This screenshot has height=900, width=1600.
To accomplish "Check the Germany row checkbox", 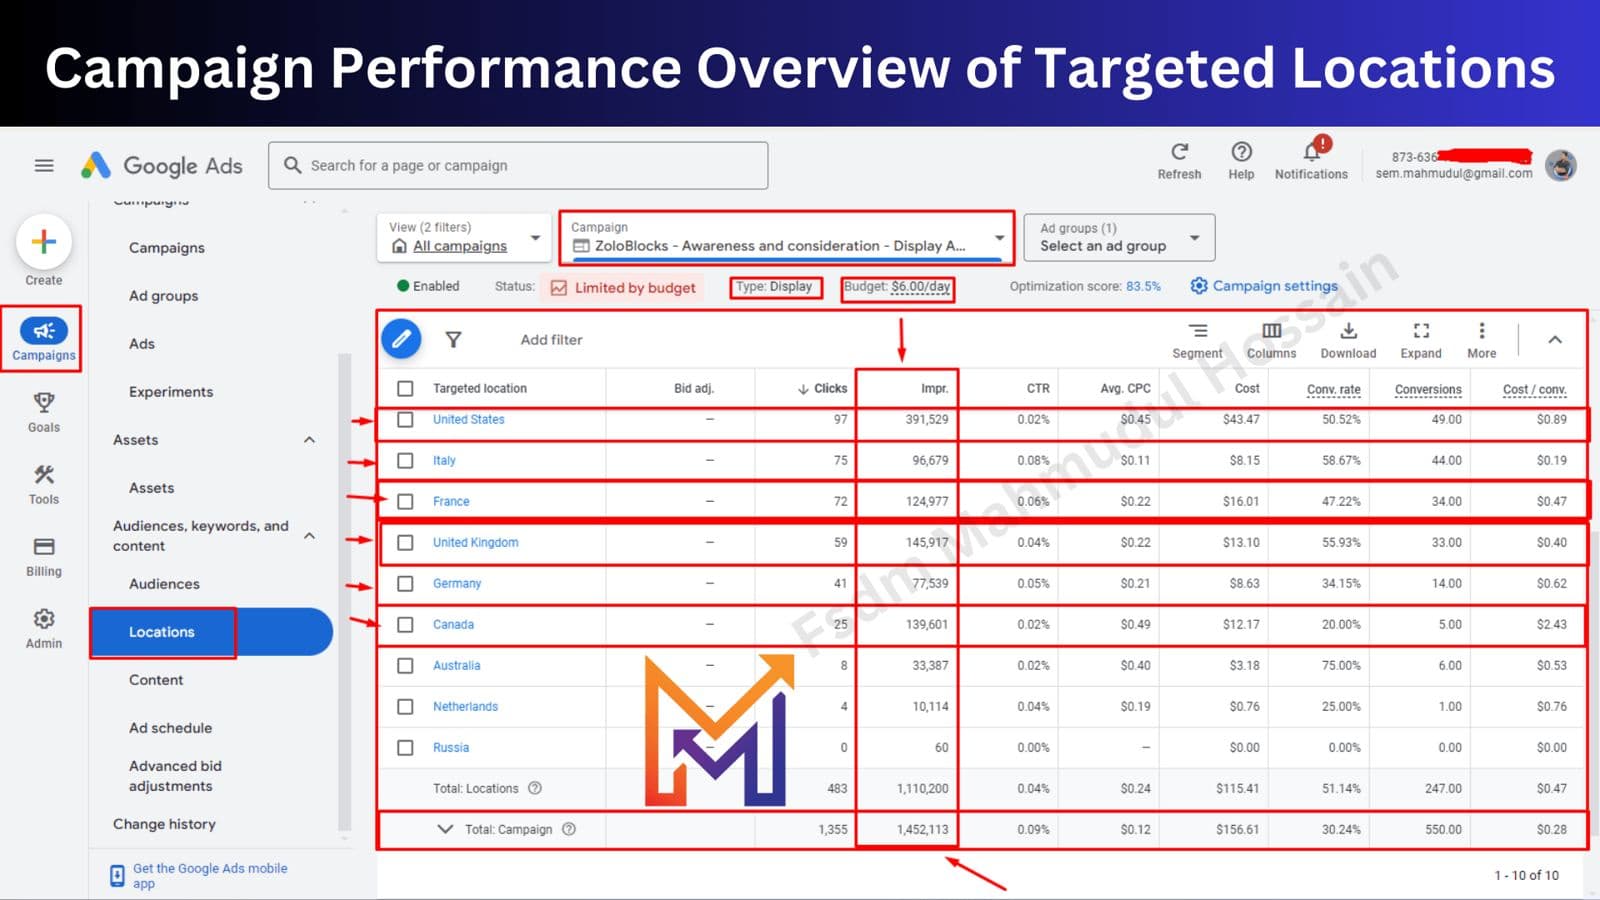I will 405,583.
